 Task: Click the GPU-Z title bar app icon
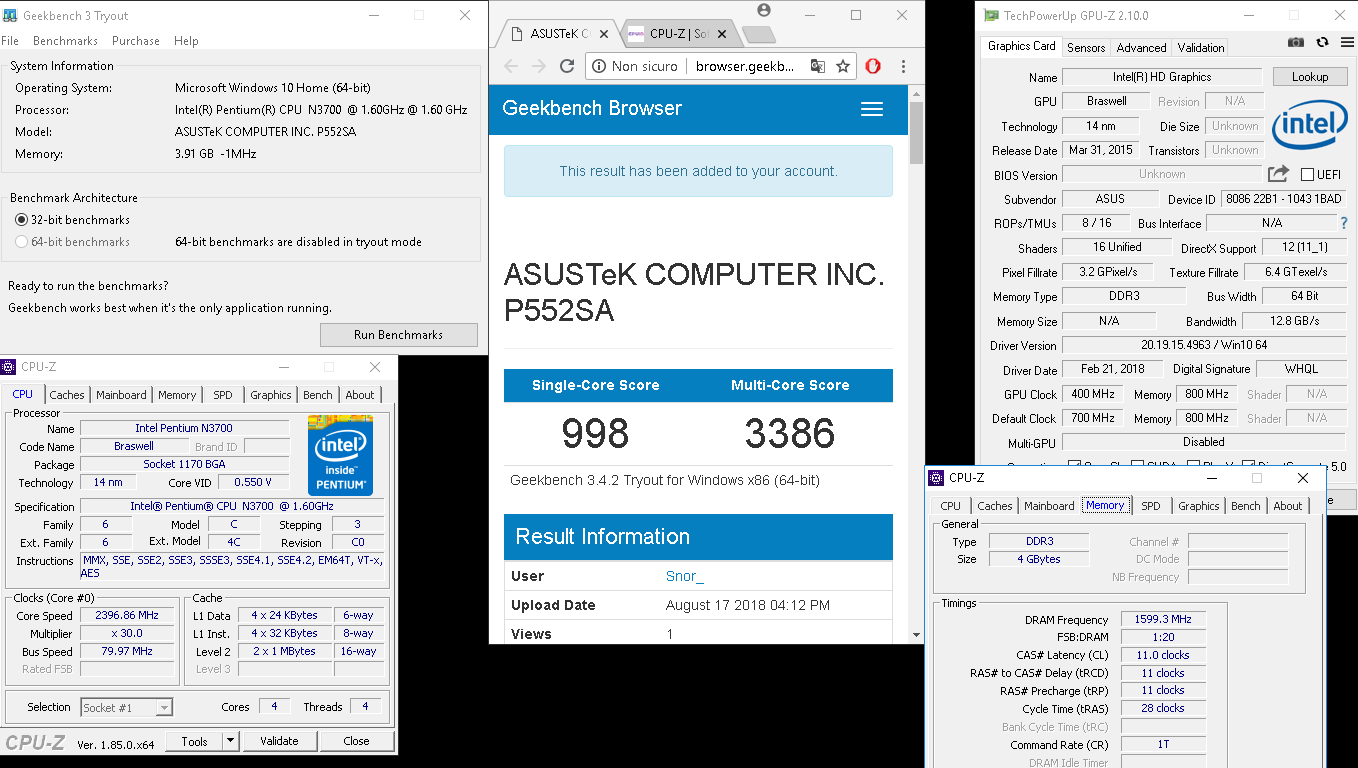point(990,15)
